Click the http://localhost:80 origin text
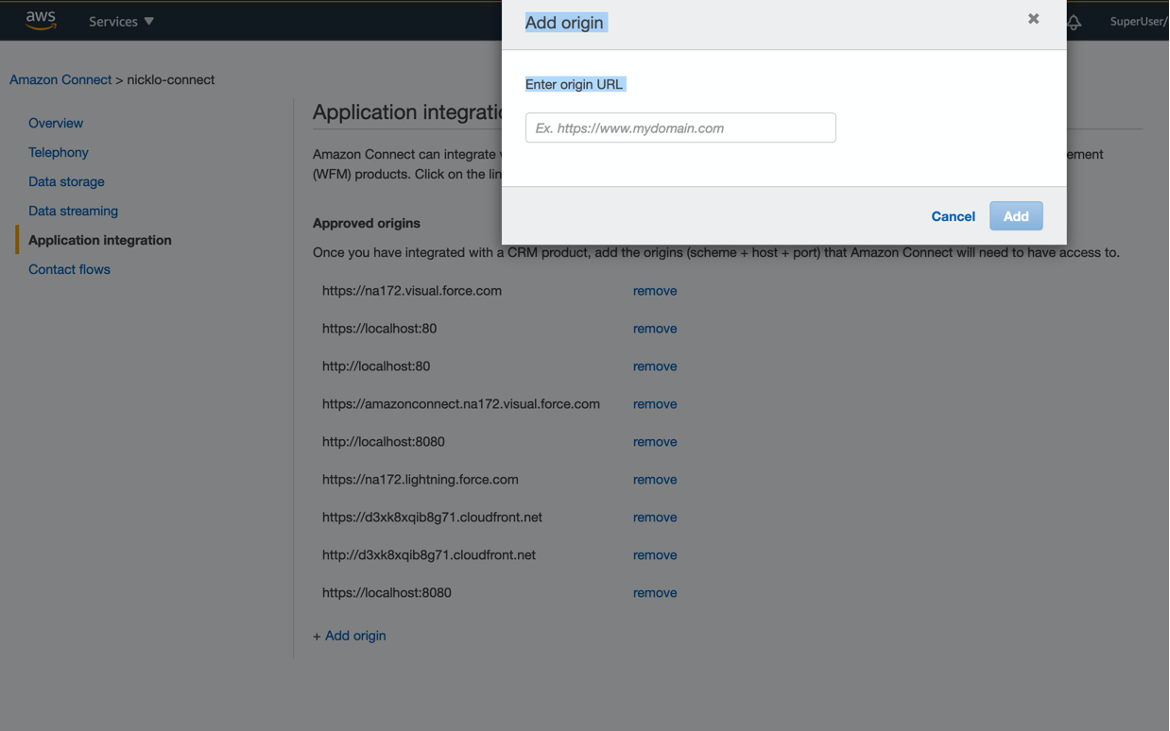 376,366
